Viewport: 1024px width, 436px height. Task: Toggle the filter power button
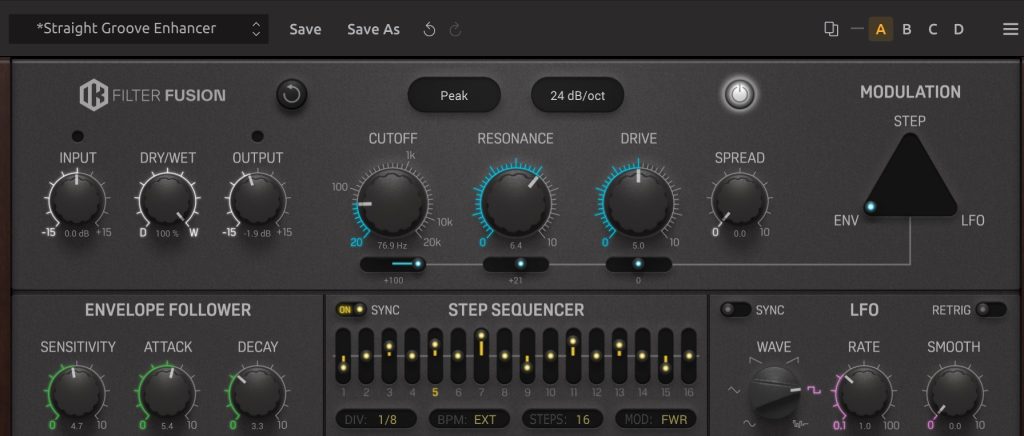pyautogui.click(x=738, y=95)
